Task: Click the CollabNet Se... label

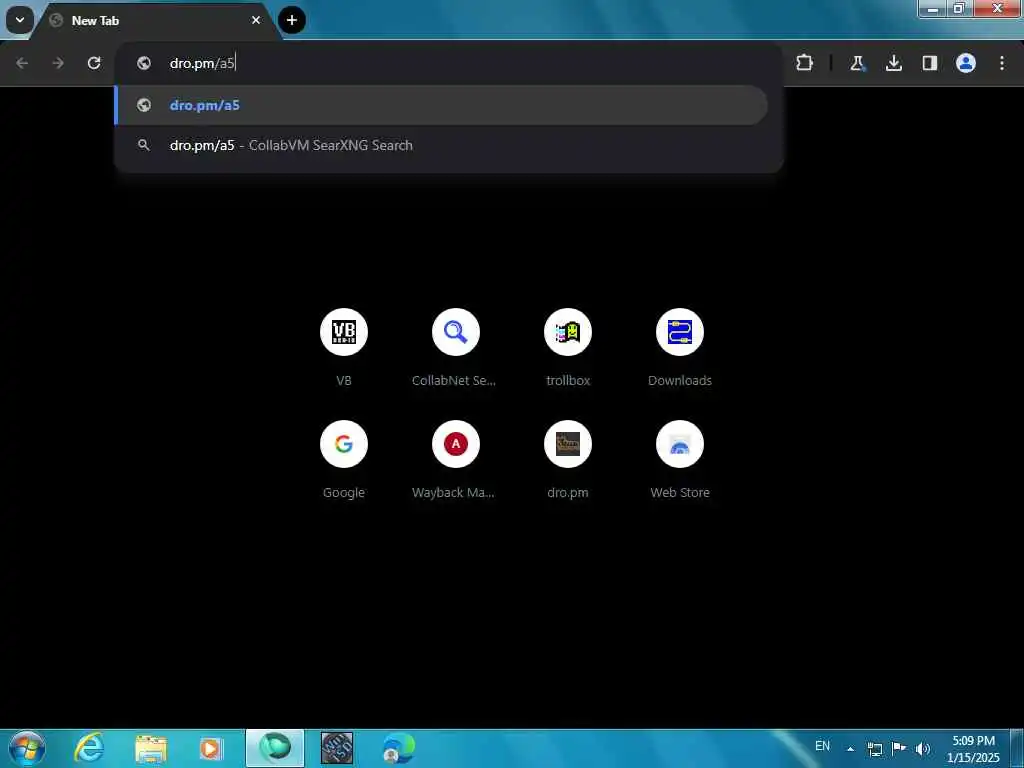Action: coord(454,381)
